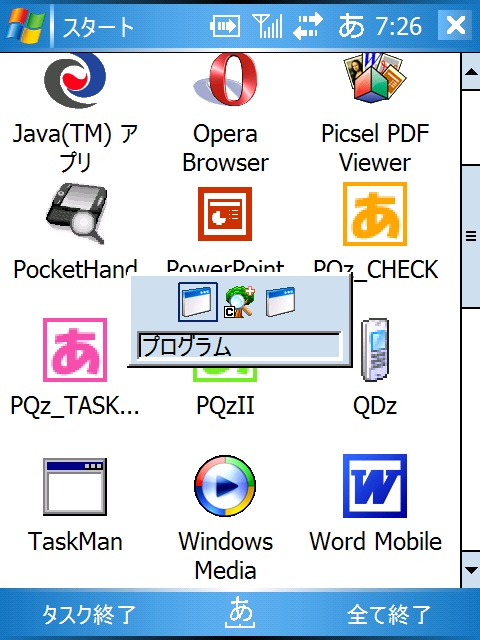Click the あ input mode indicator in title bar
The image size is (480, 640).
351,26
